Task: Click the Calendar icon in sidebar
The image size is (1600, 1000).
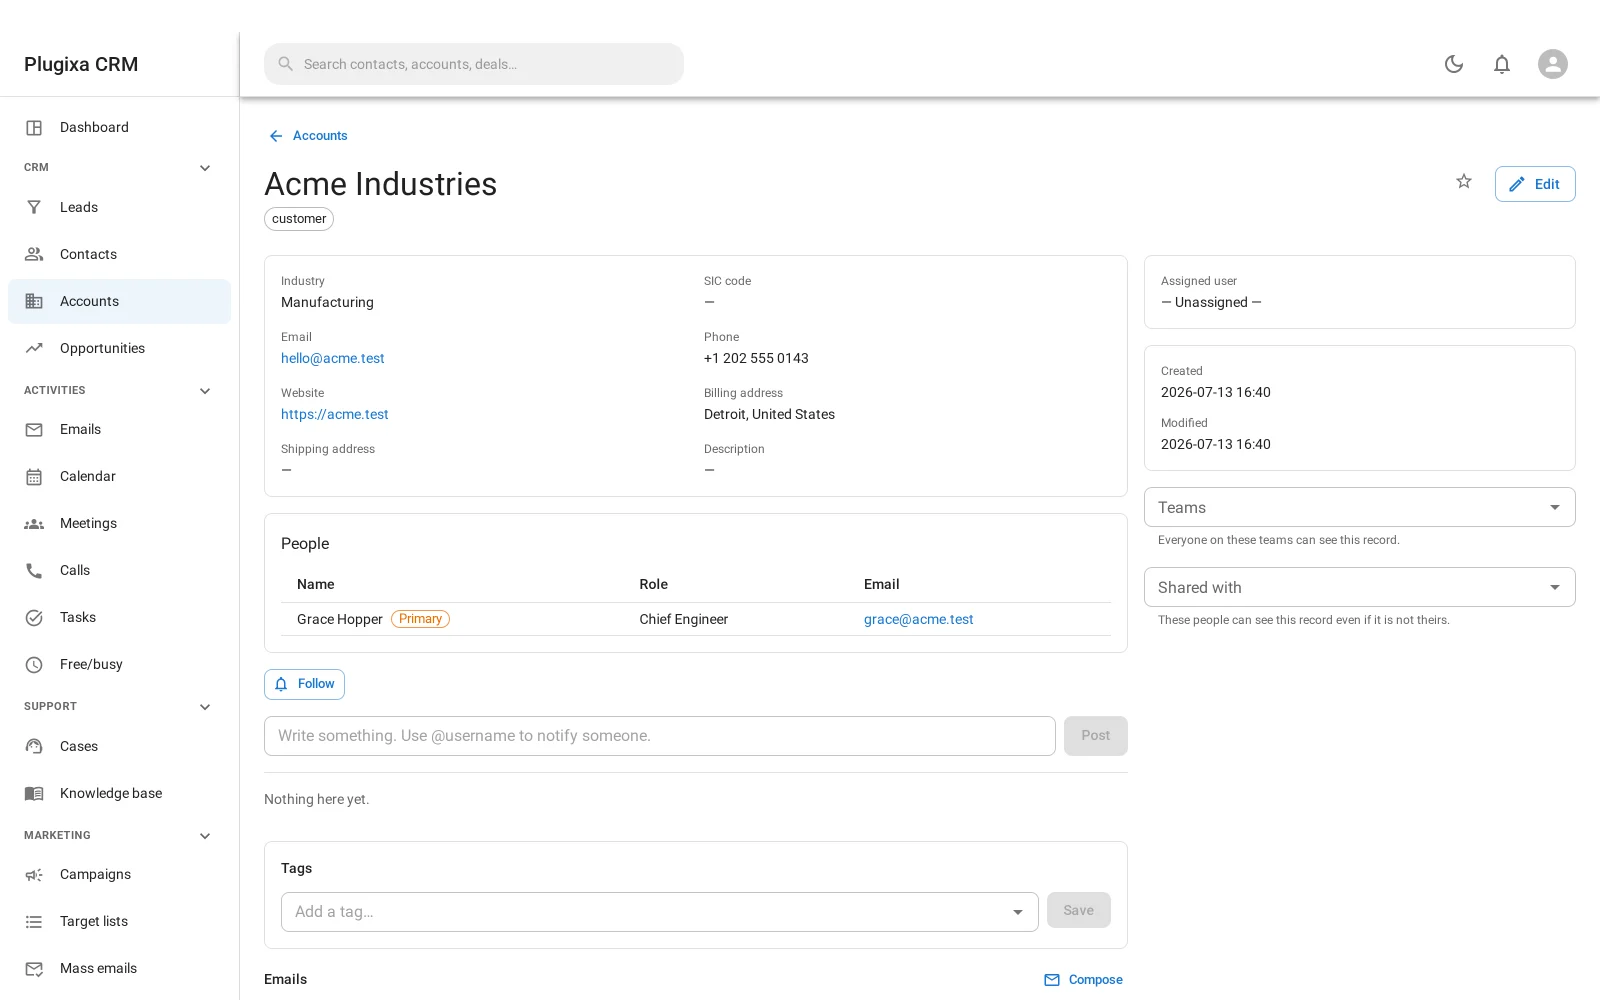Action: pos(34,476)
